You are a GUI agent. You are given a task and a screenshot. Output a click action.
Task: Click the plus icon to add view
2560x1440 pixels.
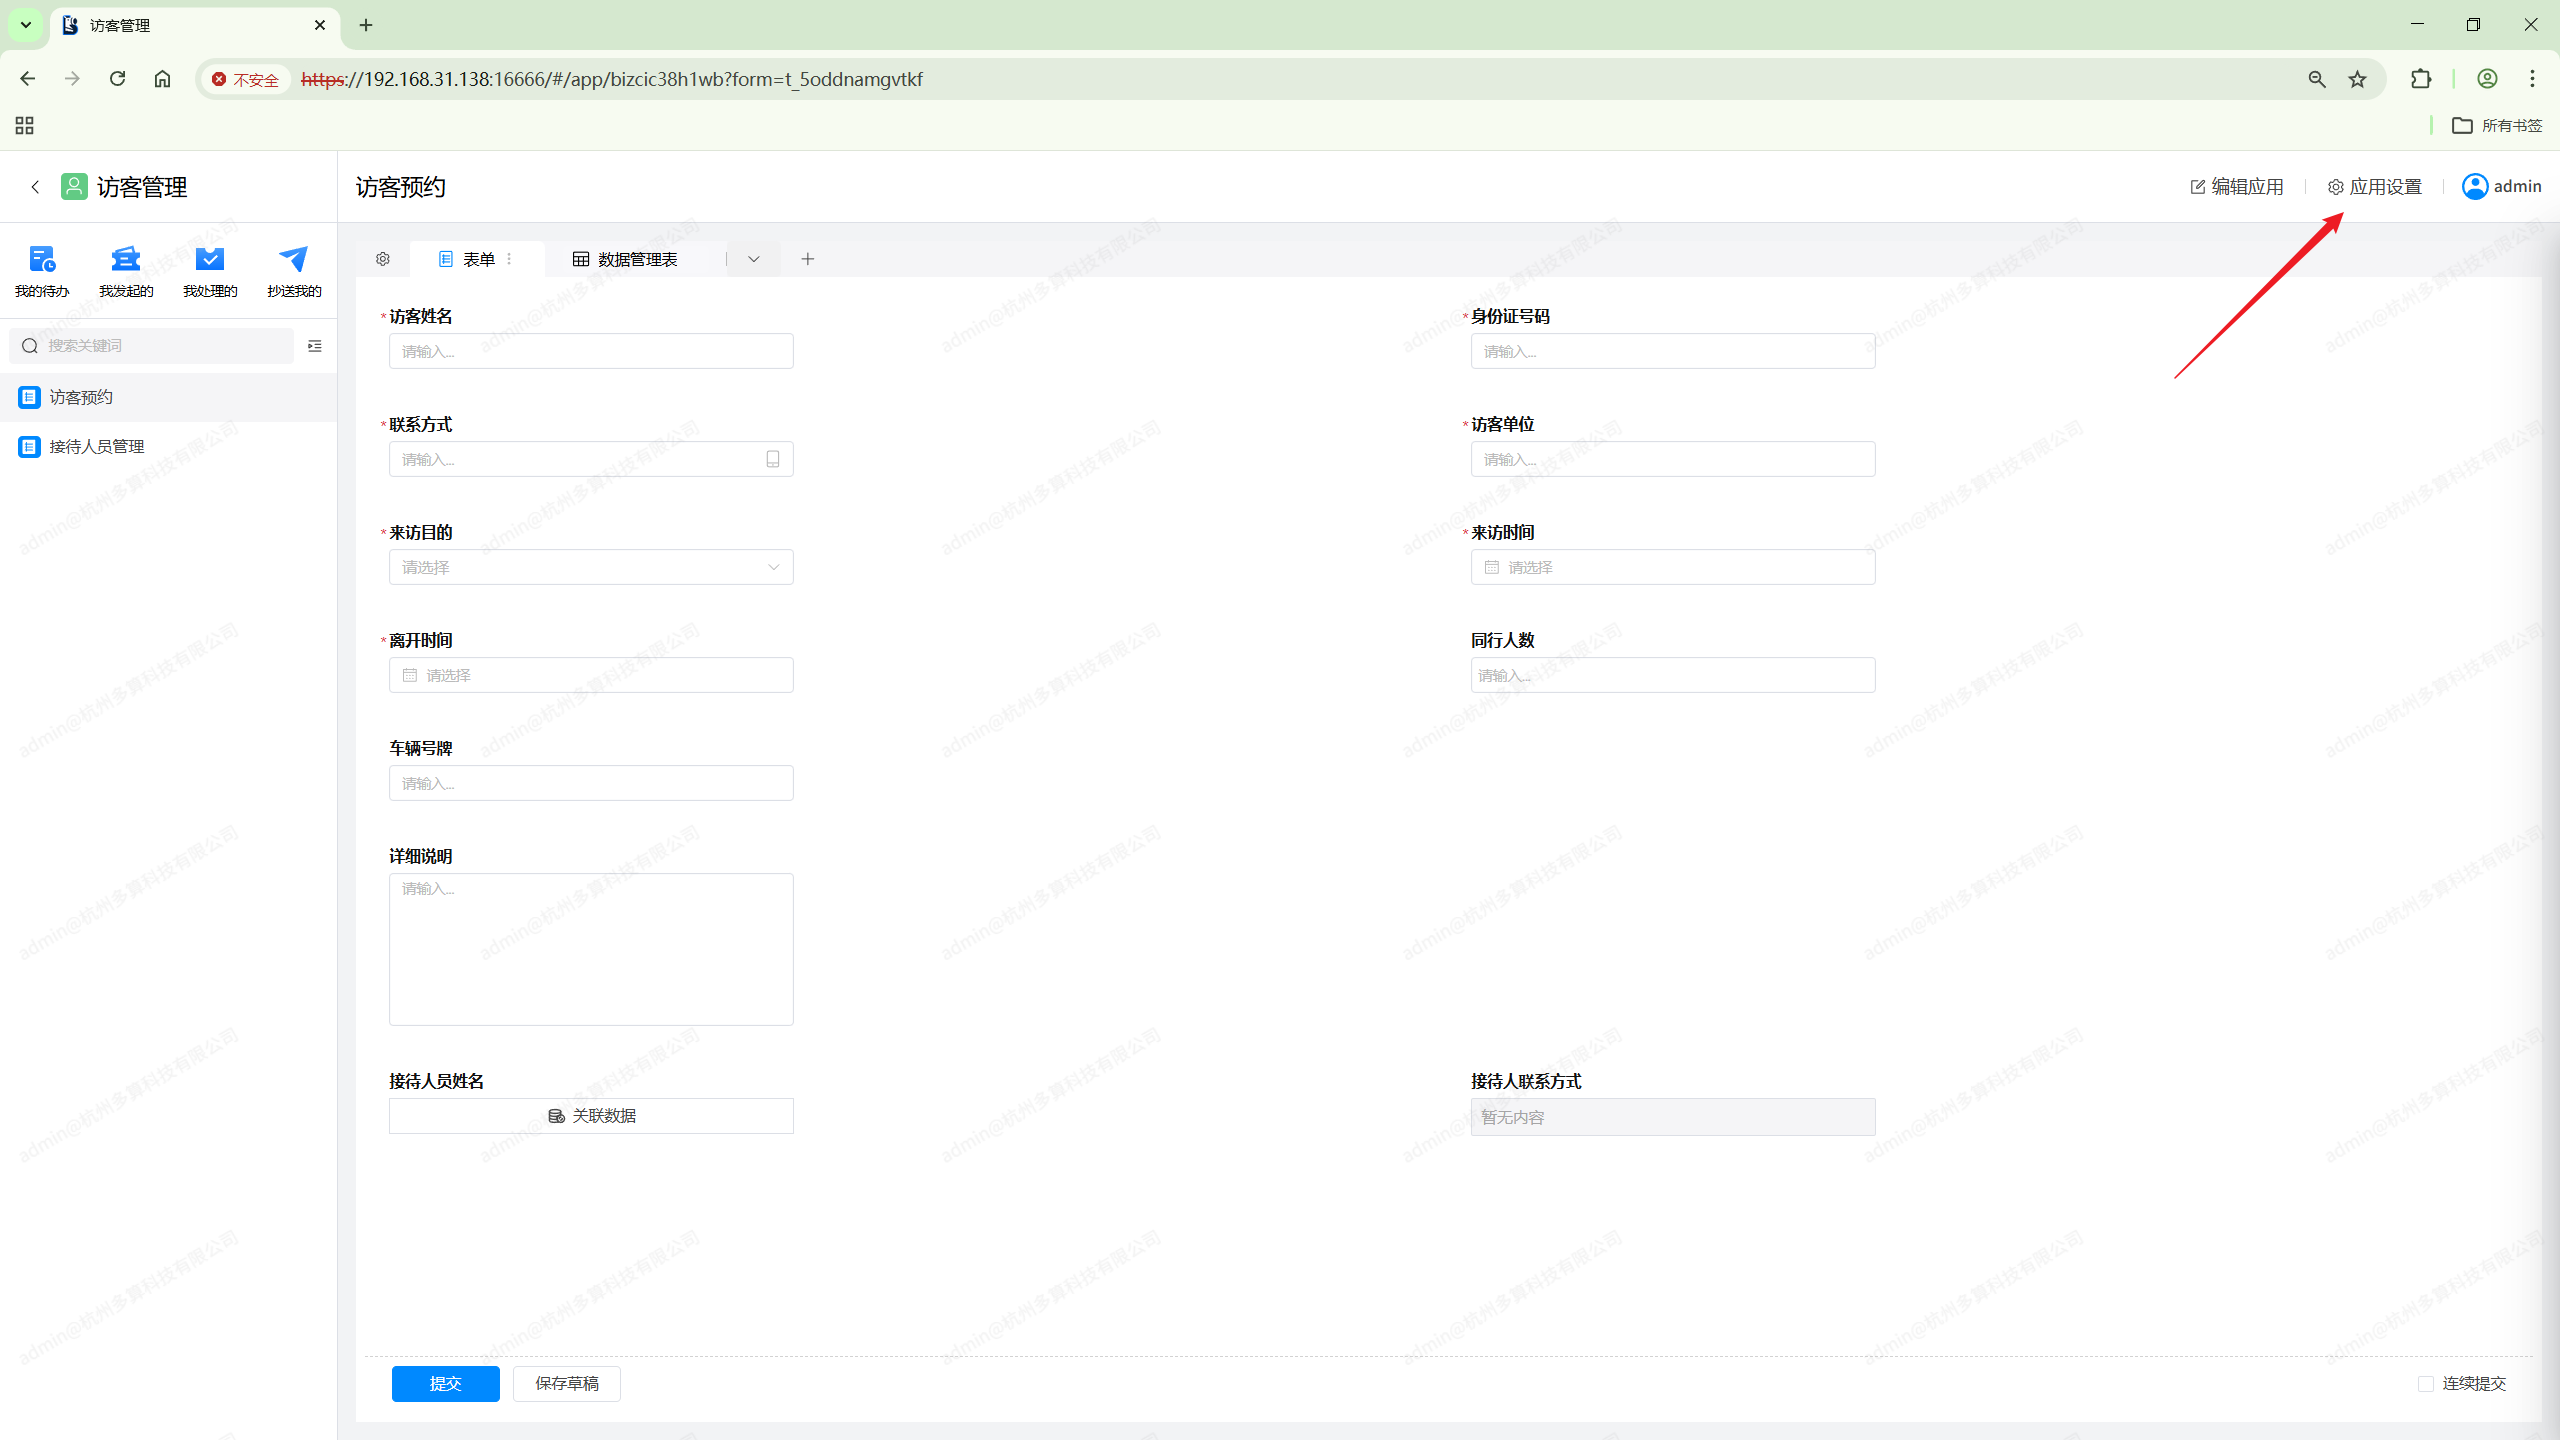pyautogui.click(x=808, y=259)
